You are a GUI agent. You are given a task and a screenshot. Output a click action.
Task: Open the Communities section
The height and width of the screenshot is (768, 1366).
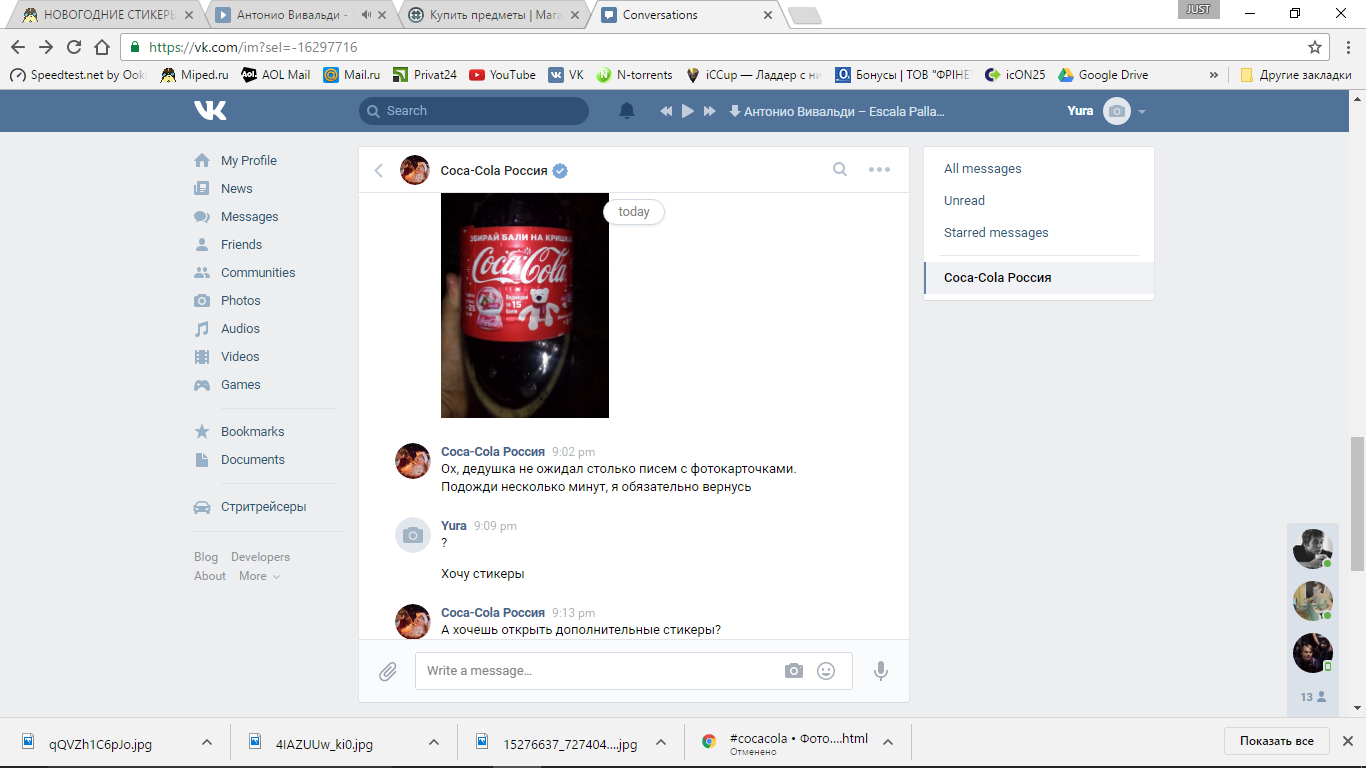258,273
